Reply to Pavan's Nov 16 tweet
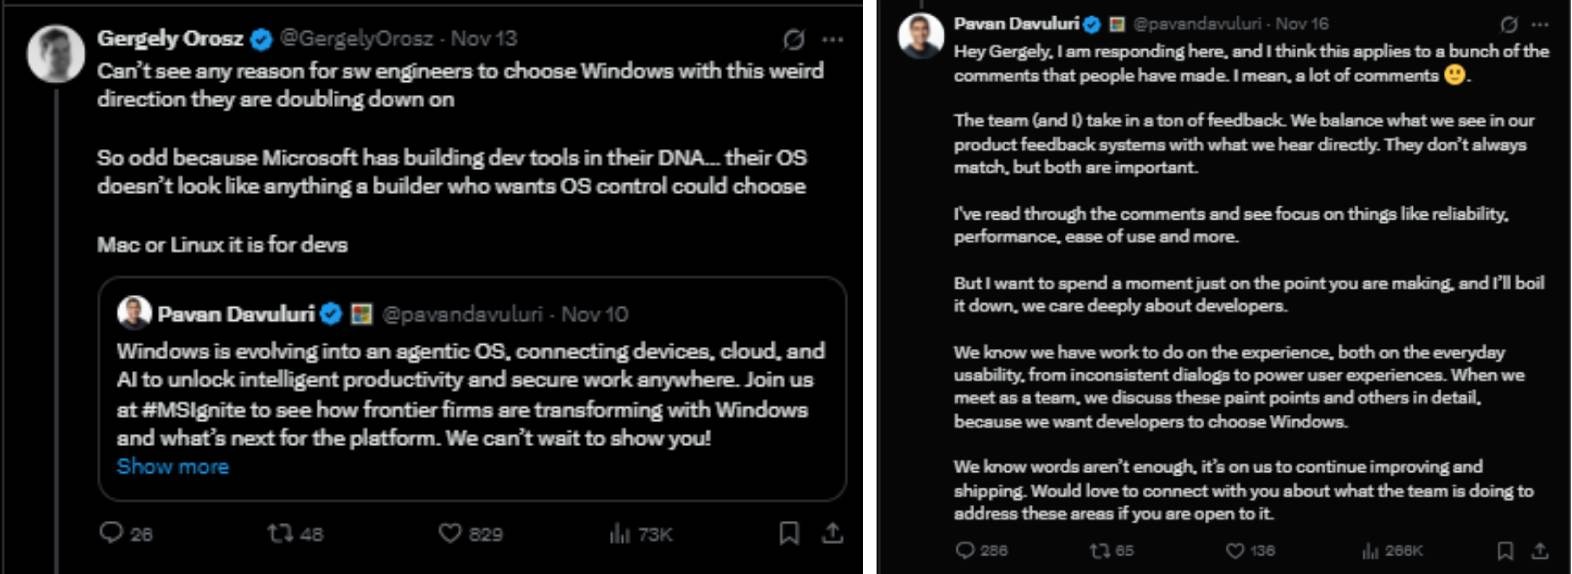The height and width of the screenshot is (574, 1572). [x=965, y=550]
